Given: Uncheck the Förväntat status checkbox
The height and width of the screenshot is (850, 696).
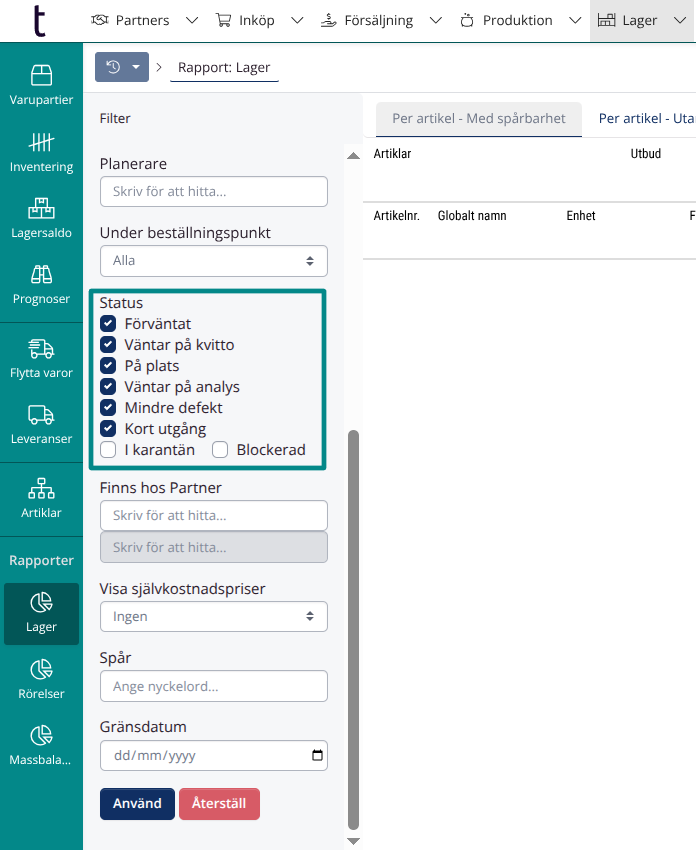Looking at the screenshot, I should tap(109, 324).
